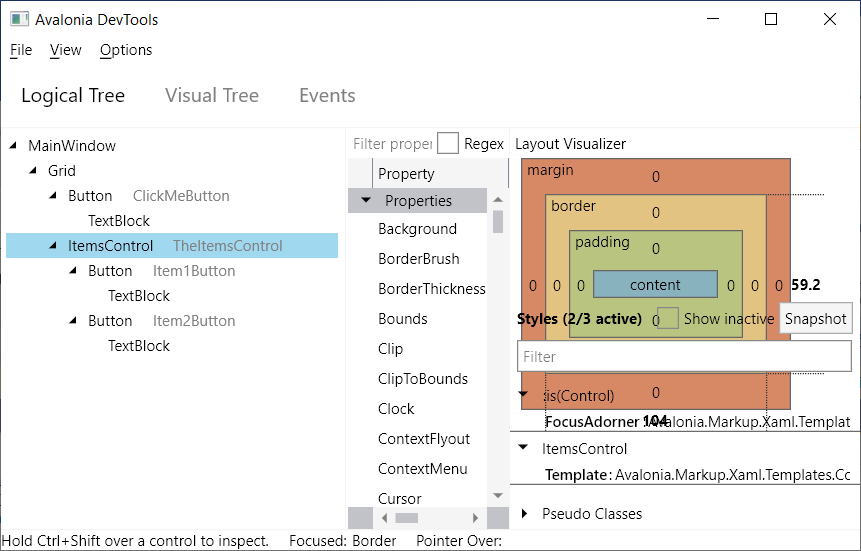The image size is (861, 551).
Task: Select the Button Item1Button tree item
Action: pos(161,271)
